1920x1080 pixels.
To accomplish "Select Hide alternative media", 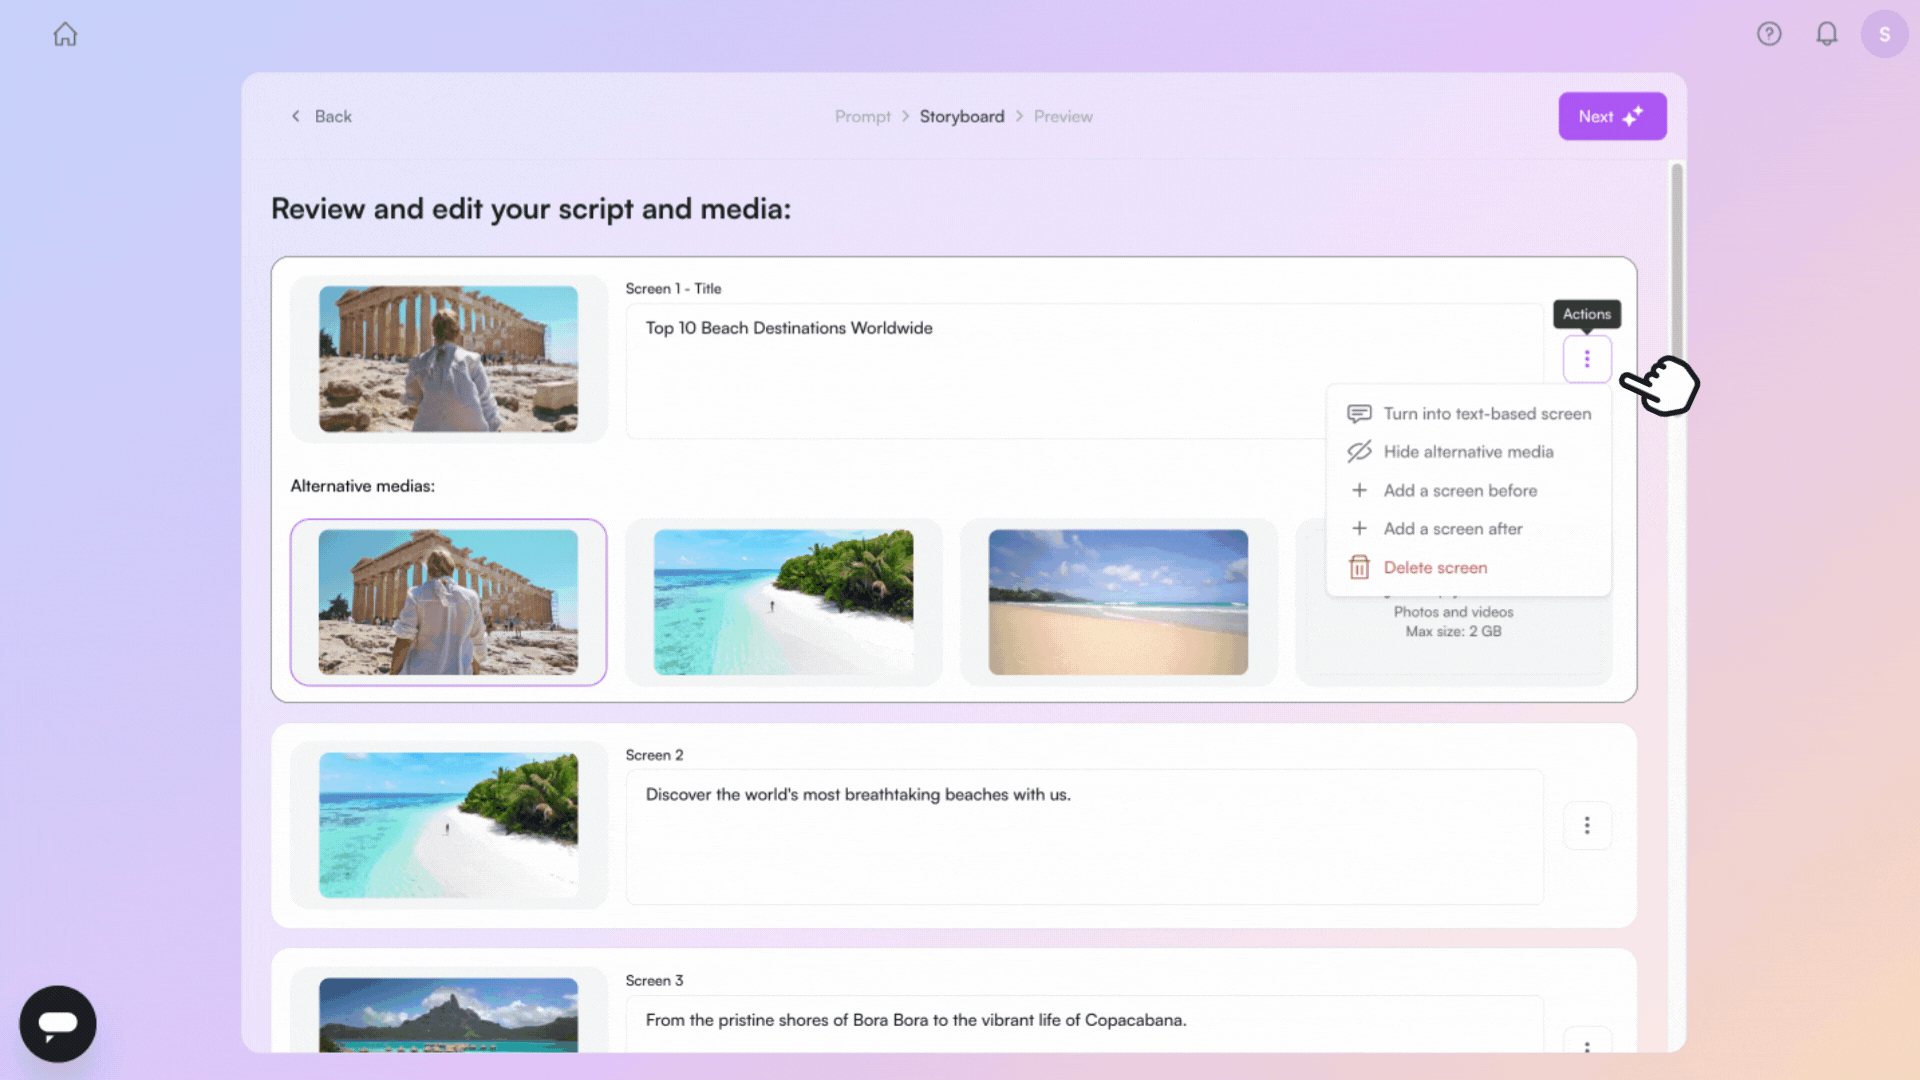I will click(1469, 452).
